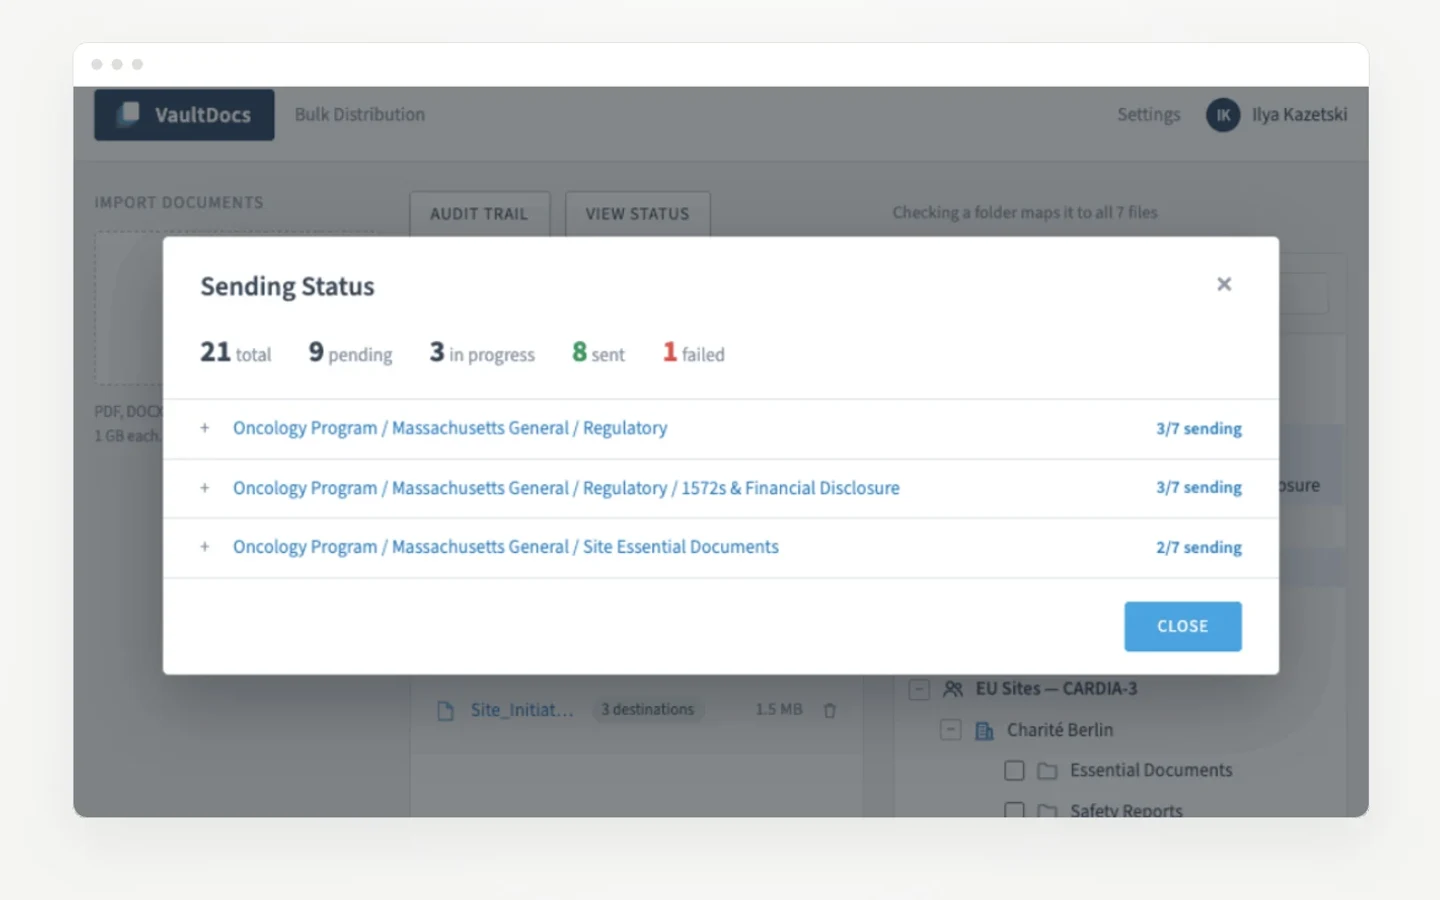Check the Safety Reports folder checkbox

point(1014,810)
